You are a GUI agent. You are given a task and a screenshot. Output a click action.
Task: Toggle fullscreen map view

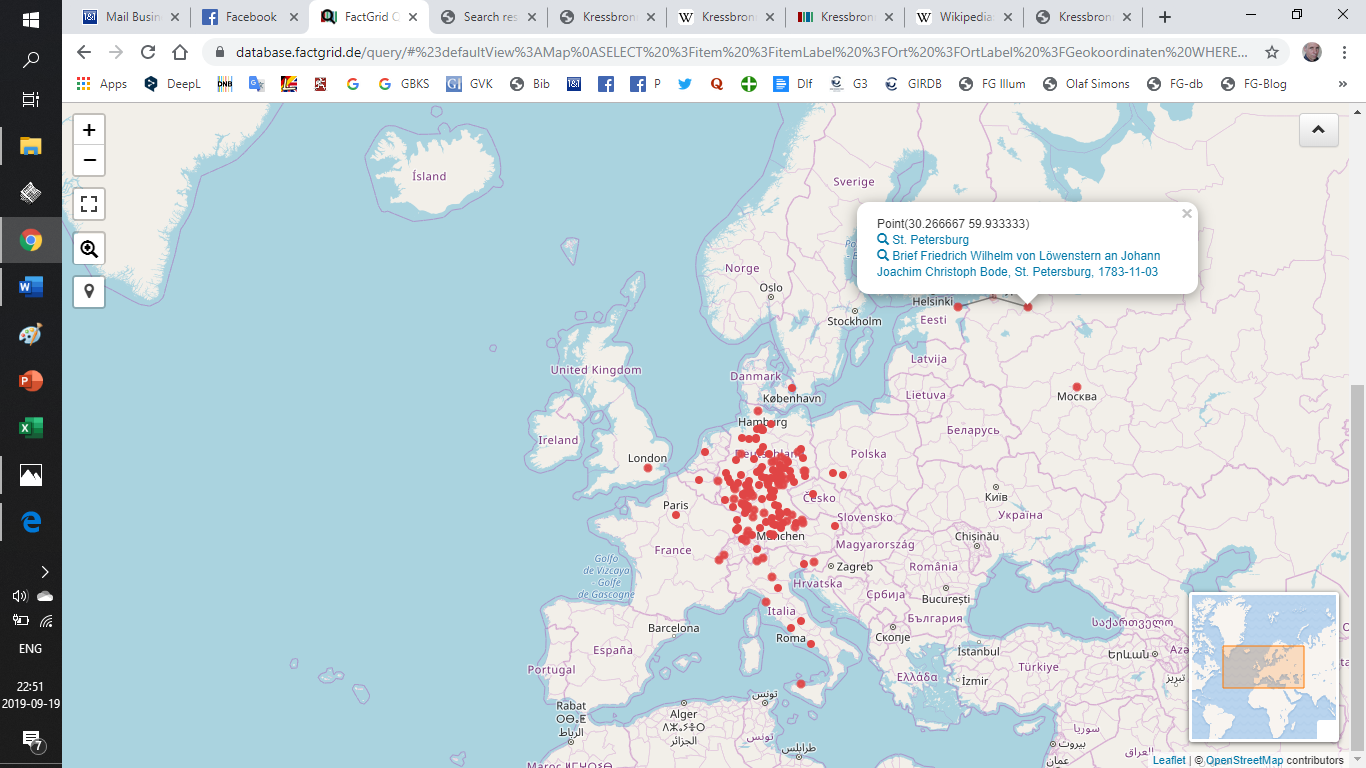tap(89, 204)
